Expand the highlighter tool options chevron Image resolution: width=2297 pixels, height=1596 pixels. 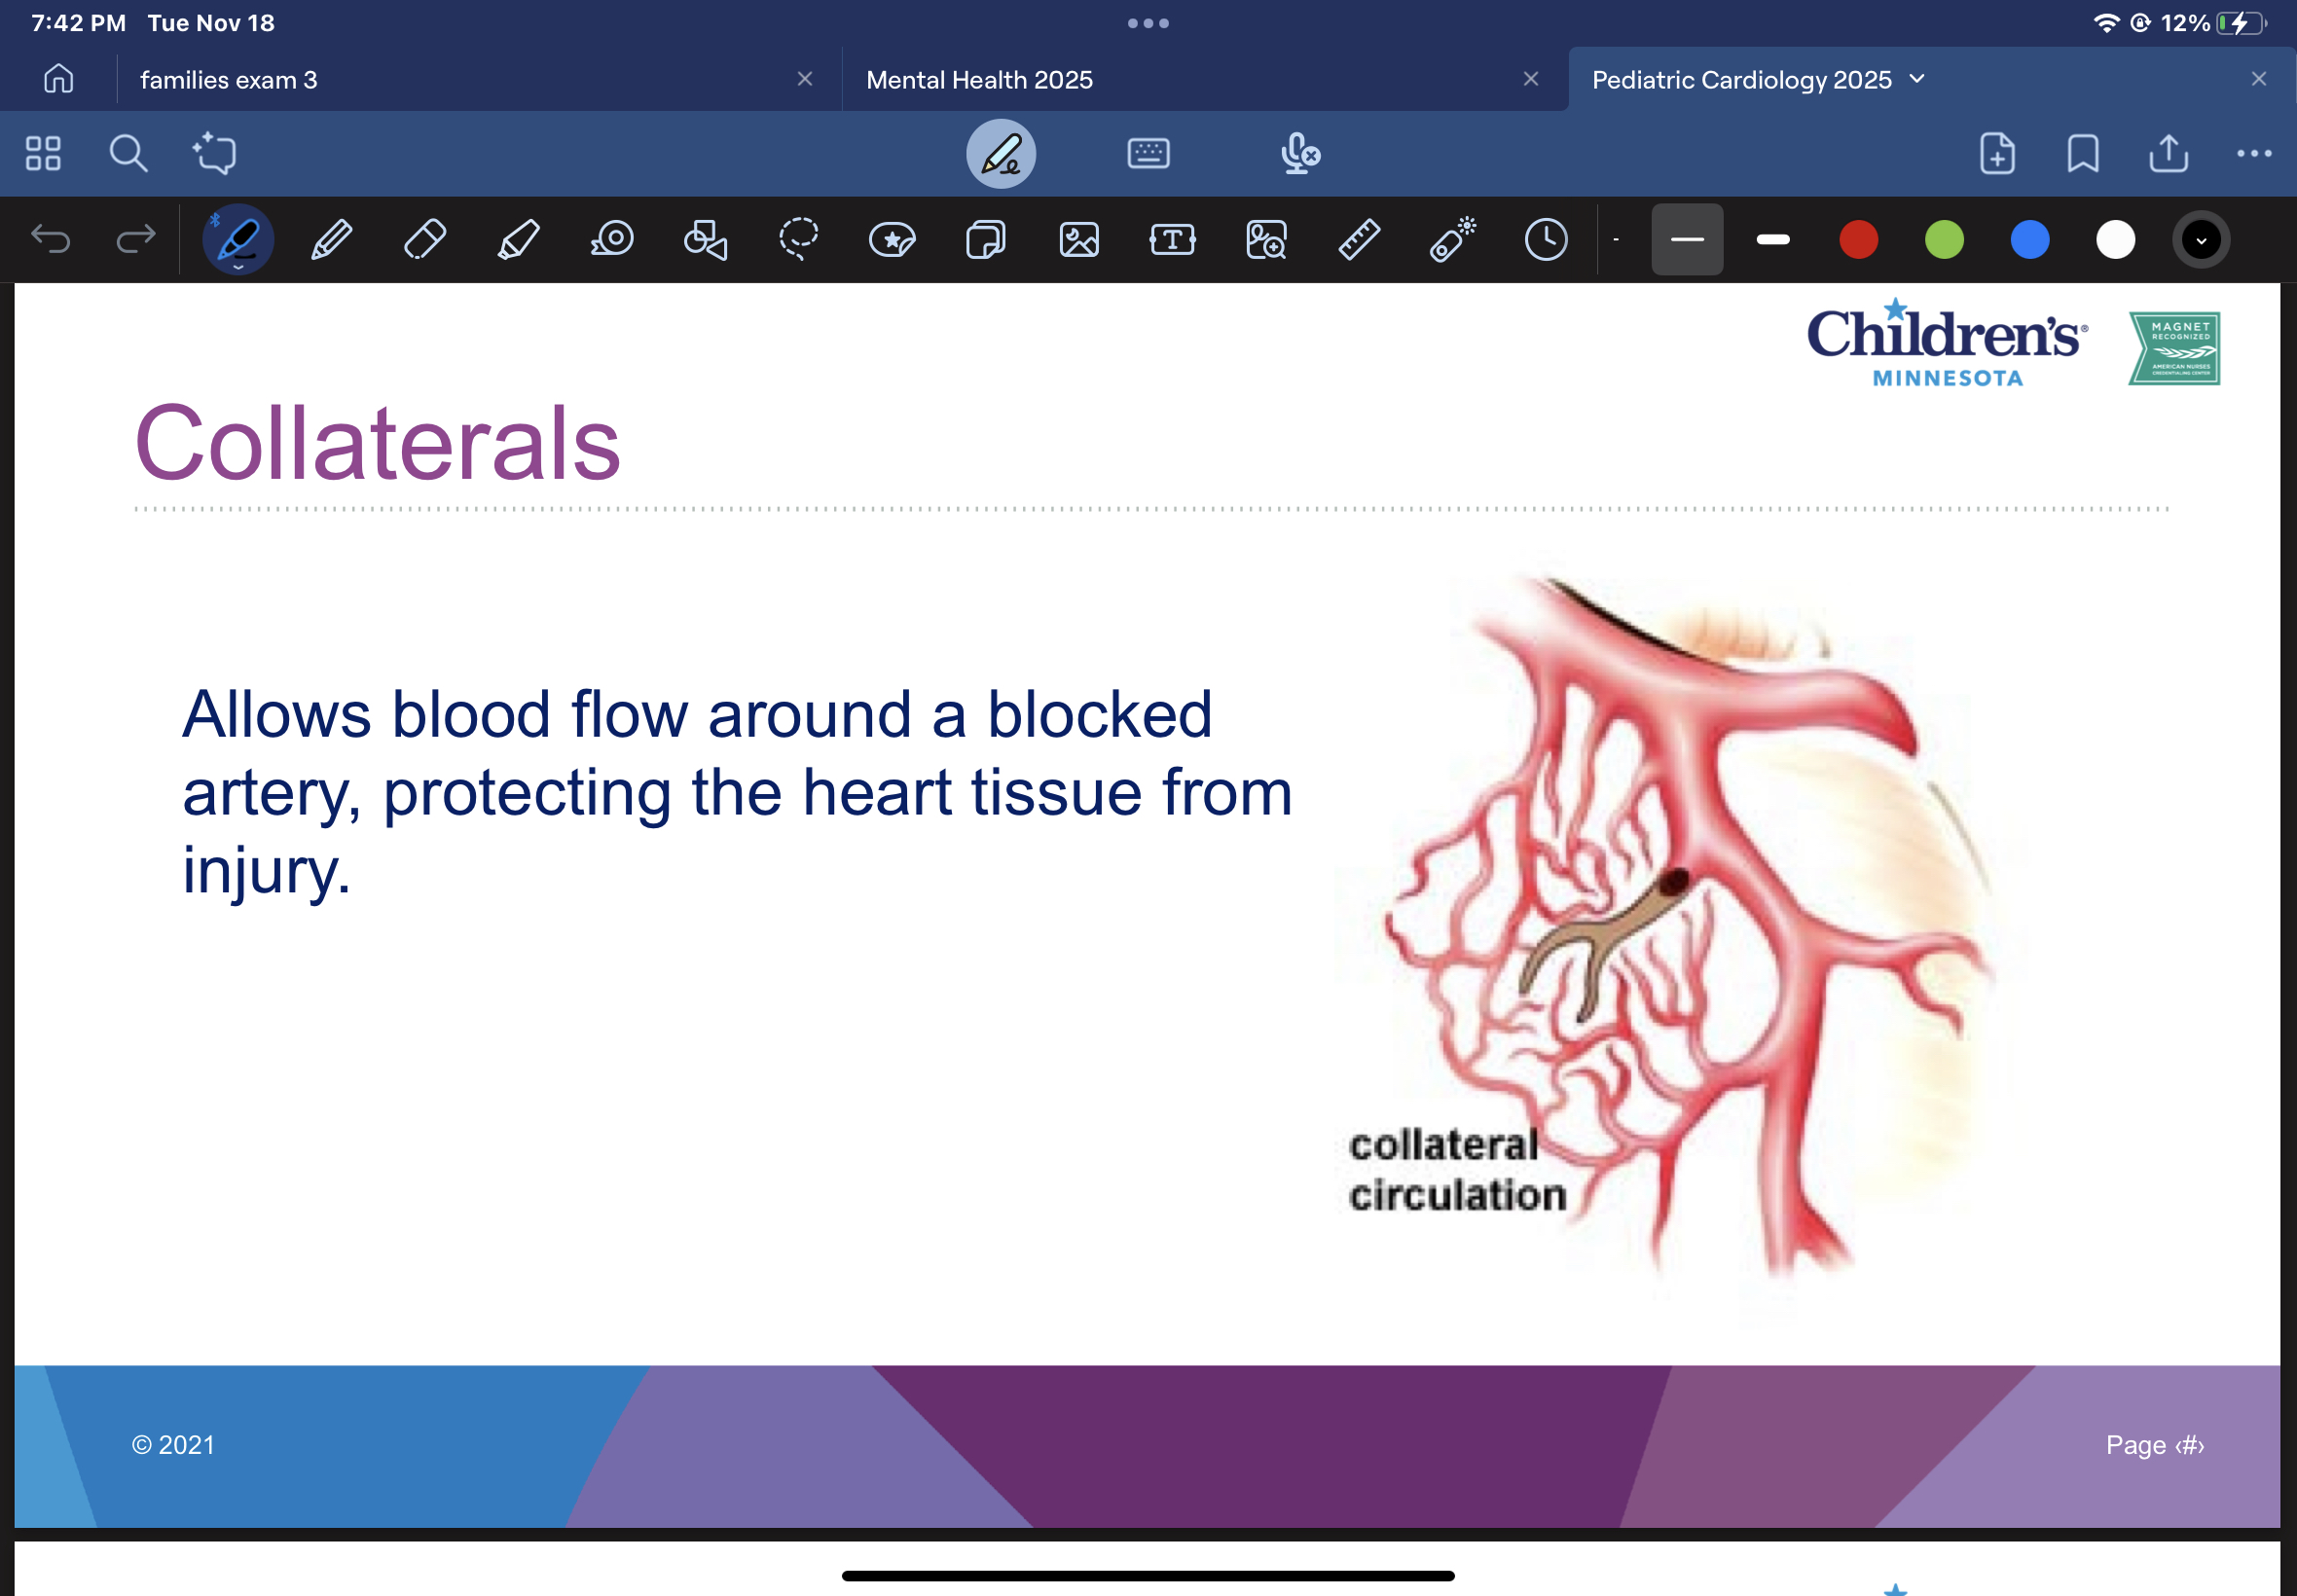tap(237, 268)
